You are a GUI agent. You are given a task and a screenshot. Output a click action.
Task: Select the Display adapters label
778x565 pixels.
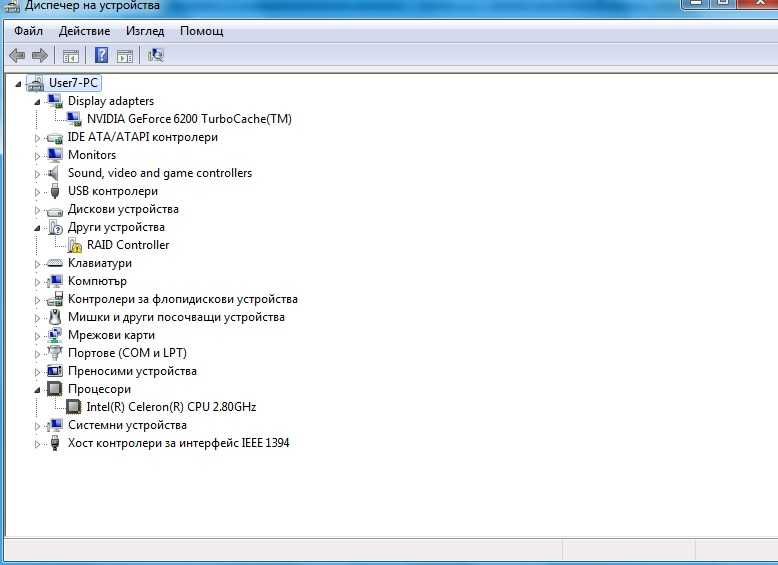111,101
